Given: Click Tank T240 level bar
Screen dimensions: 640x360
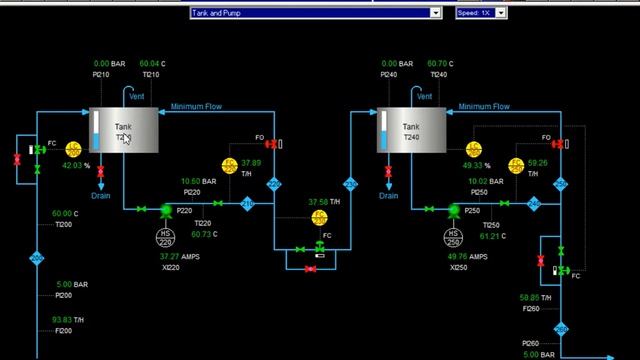Looking at the screenshot, I should [x=384, y=130].
